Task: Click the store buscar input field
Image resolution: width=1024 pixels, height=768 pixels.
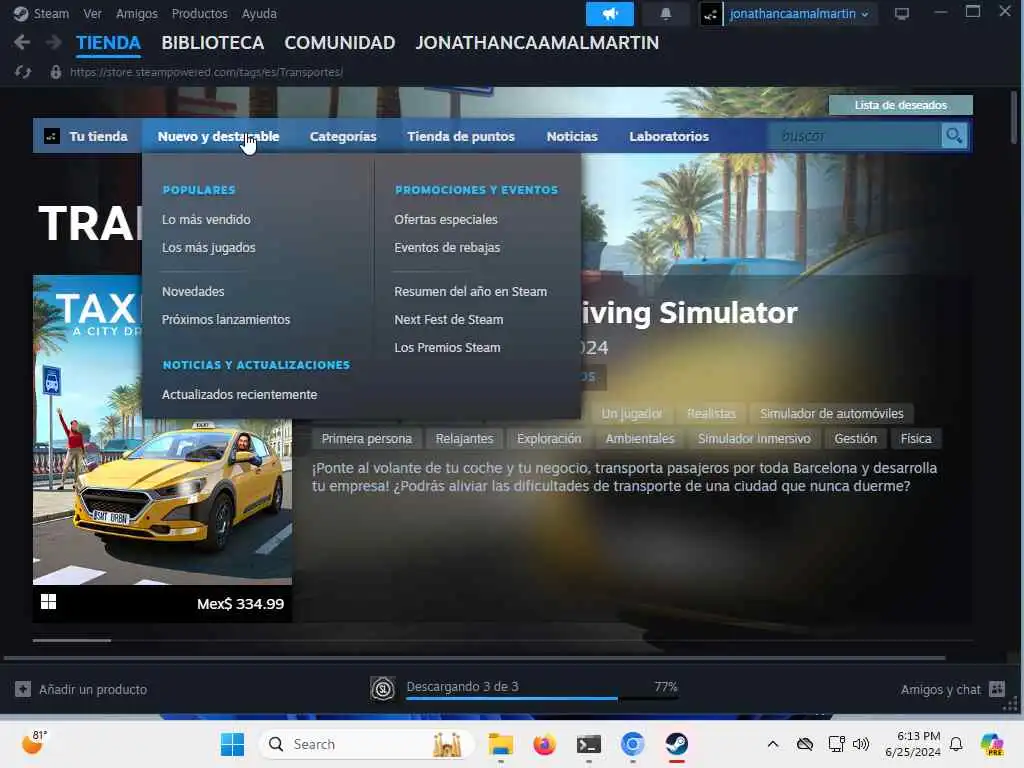Action: tap(854, 136)
